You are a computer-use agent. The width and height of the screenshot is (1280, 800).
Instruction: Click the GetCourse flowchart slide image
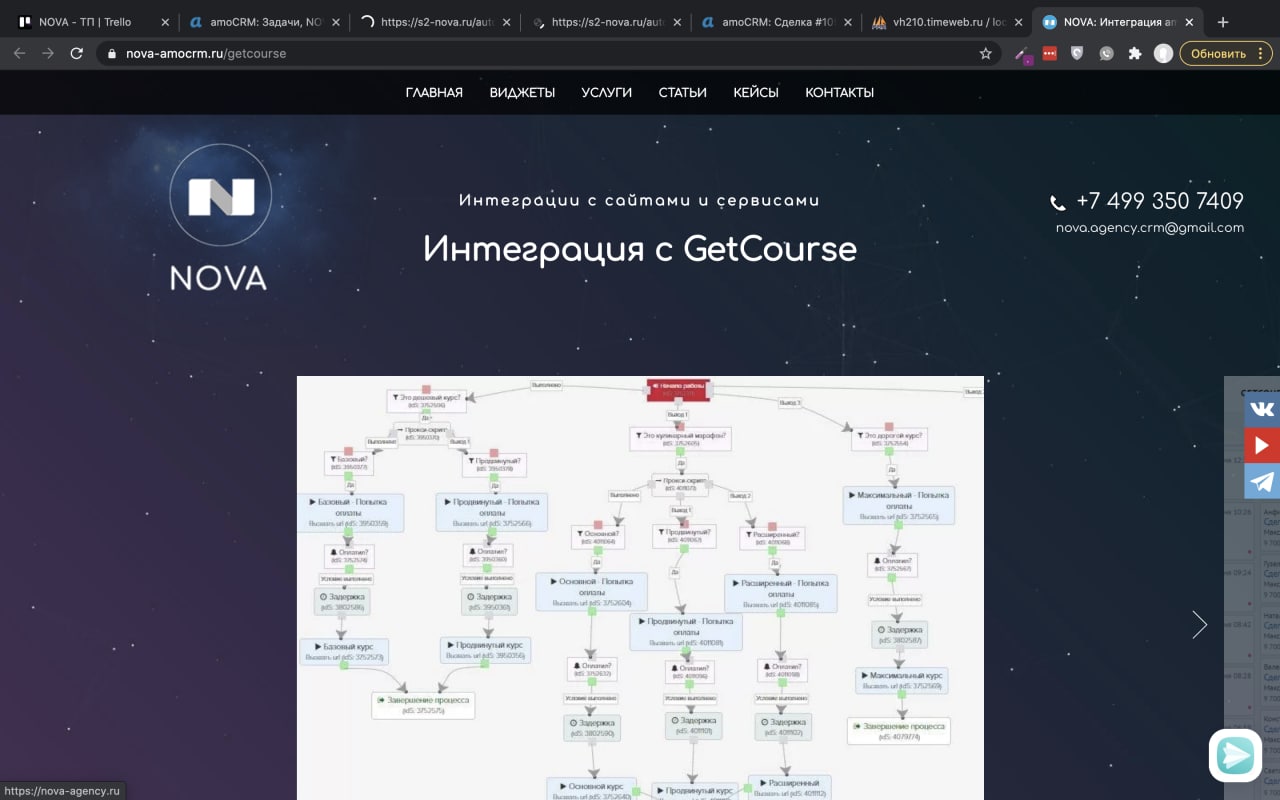click(x=640, y=588)
